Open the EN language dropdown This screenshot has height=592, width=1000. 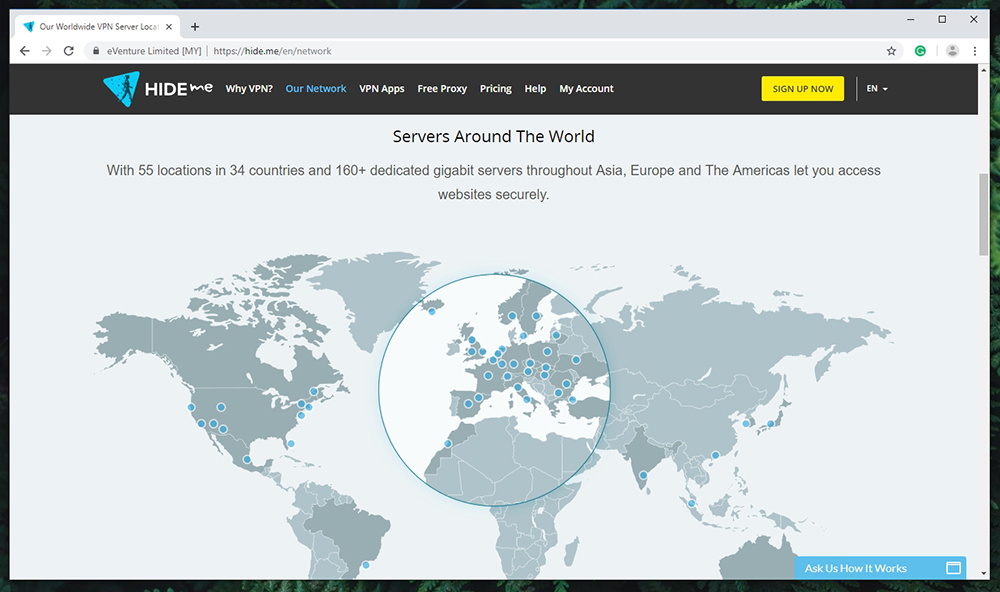(x=877, y=89)
